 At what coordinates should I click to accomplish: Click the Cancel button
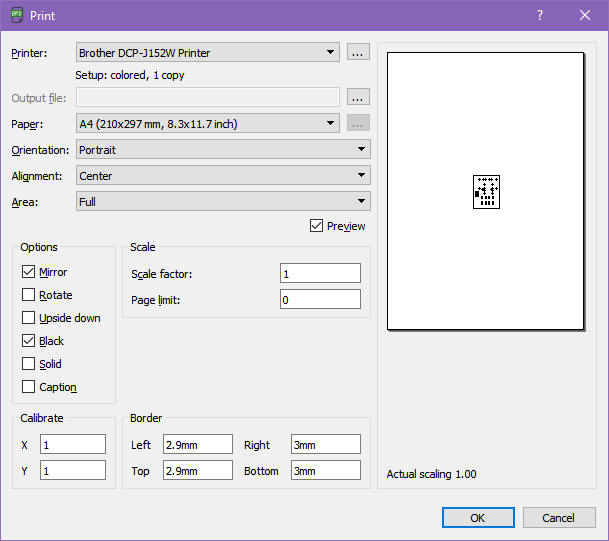[x=559, y=518]
